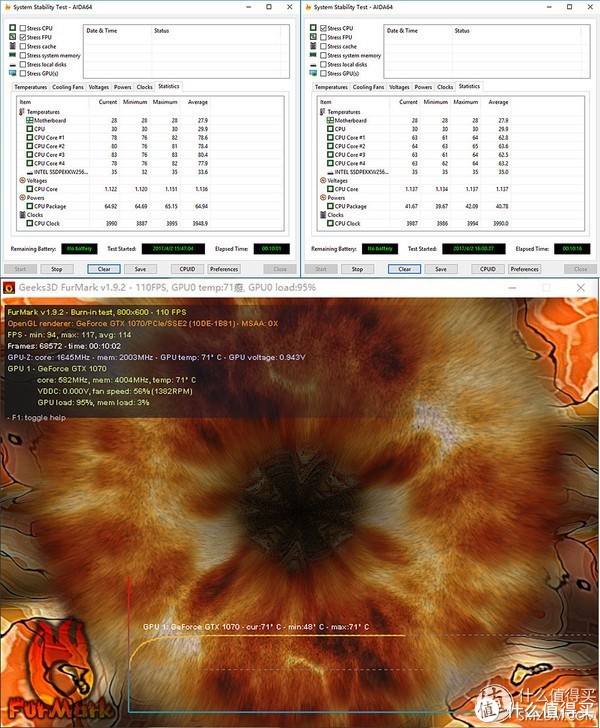
Task: Click FurMark app icon in title bar
Action: point(9,288)
